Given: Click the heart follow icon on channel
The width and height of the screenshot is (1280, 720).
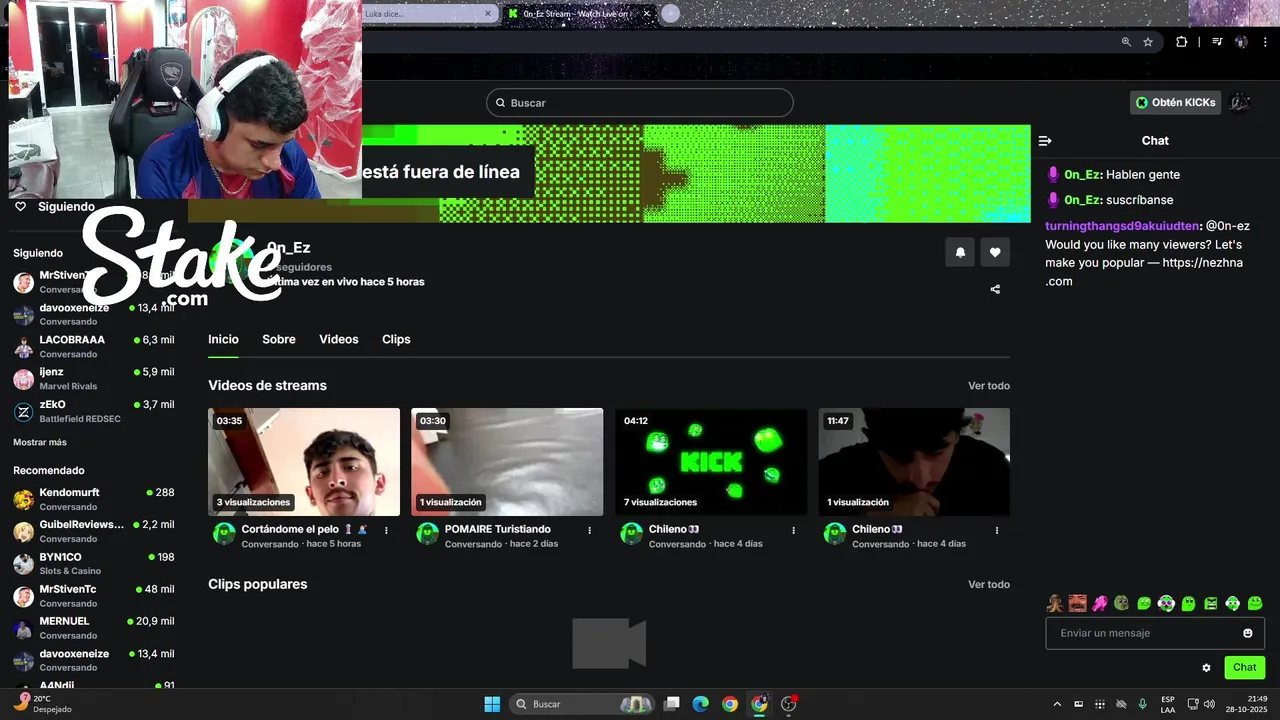Looking at the screenshot, I should (995, 252).
